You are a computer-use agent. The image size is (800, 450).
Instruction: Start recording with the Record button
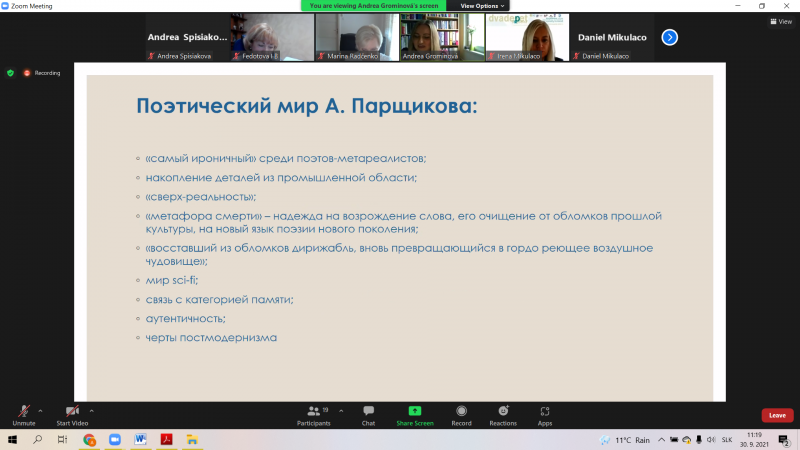[x=461, y=414]
